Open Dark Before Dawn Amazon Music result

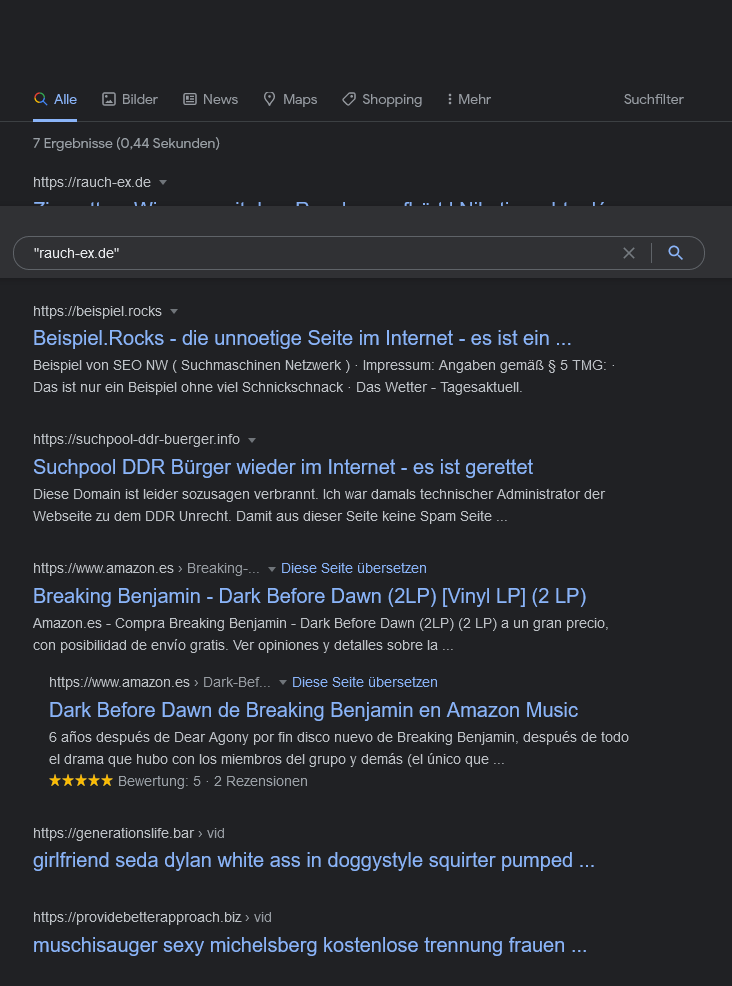click(x=313, y=710)
